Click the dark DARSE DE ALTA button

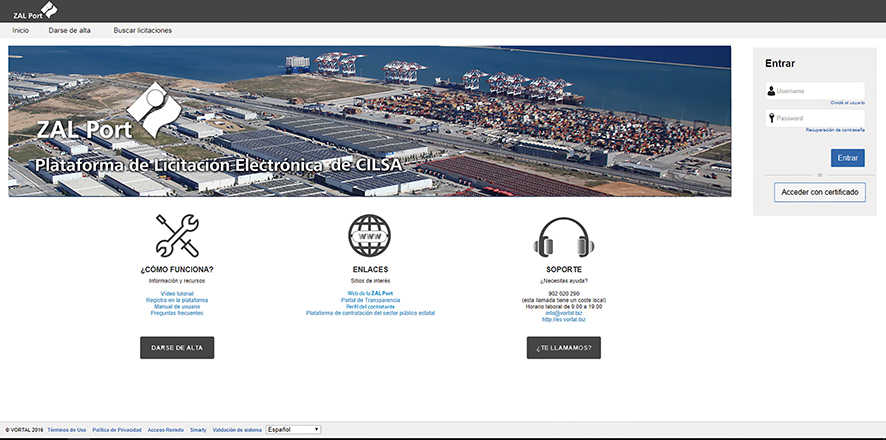pos(177,348)
